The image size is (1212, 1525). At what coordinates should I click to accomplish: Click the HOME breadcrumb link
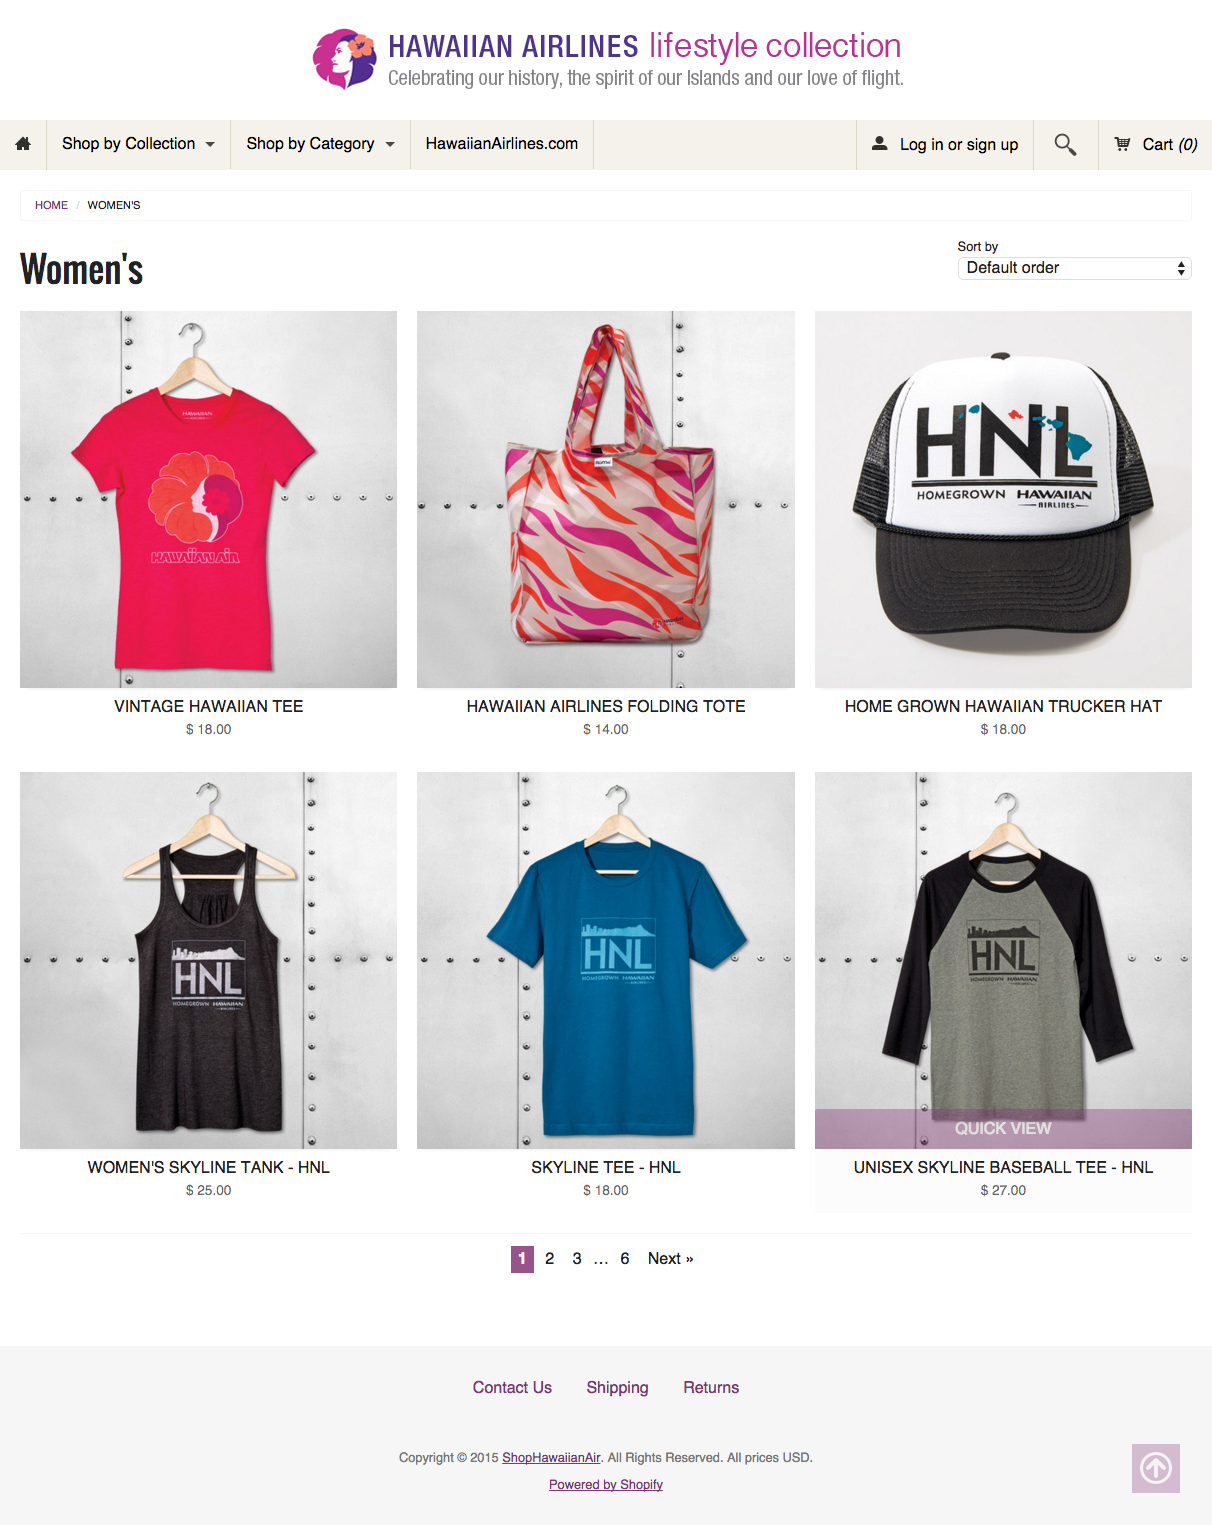(x=51, y=205)
